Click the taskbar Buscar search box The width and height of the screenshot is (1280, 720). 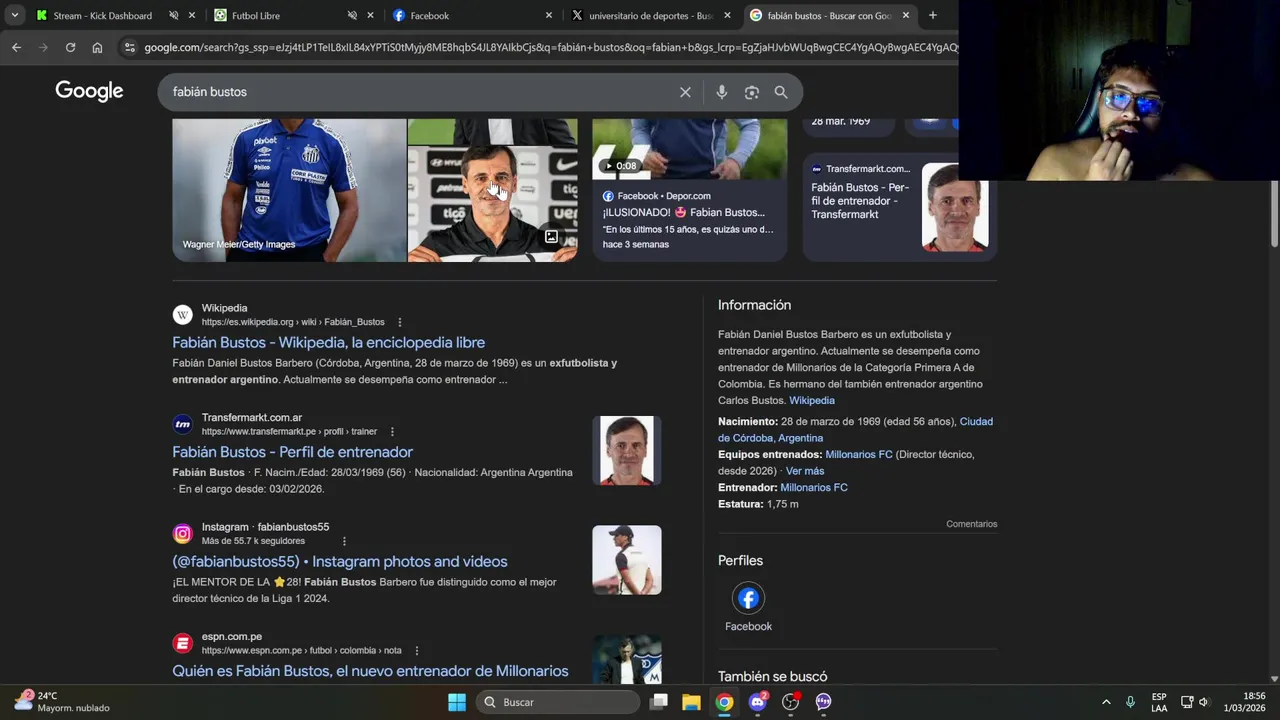[x=557, y=702]
